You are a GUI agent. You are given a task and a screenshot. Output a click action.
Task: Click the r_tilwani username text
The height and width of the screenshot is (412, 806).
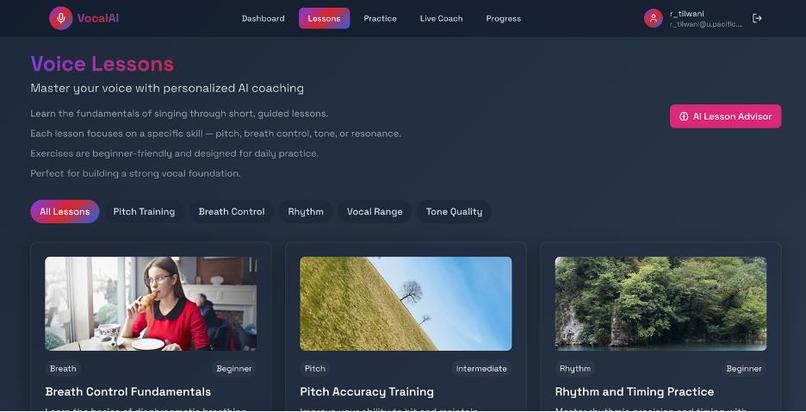click(x=687, y=14)
